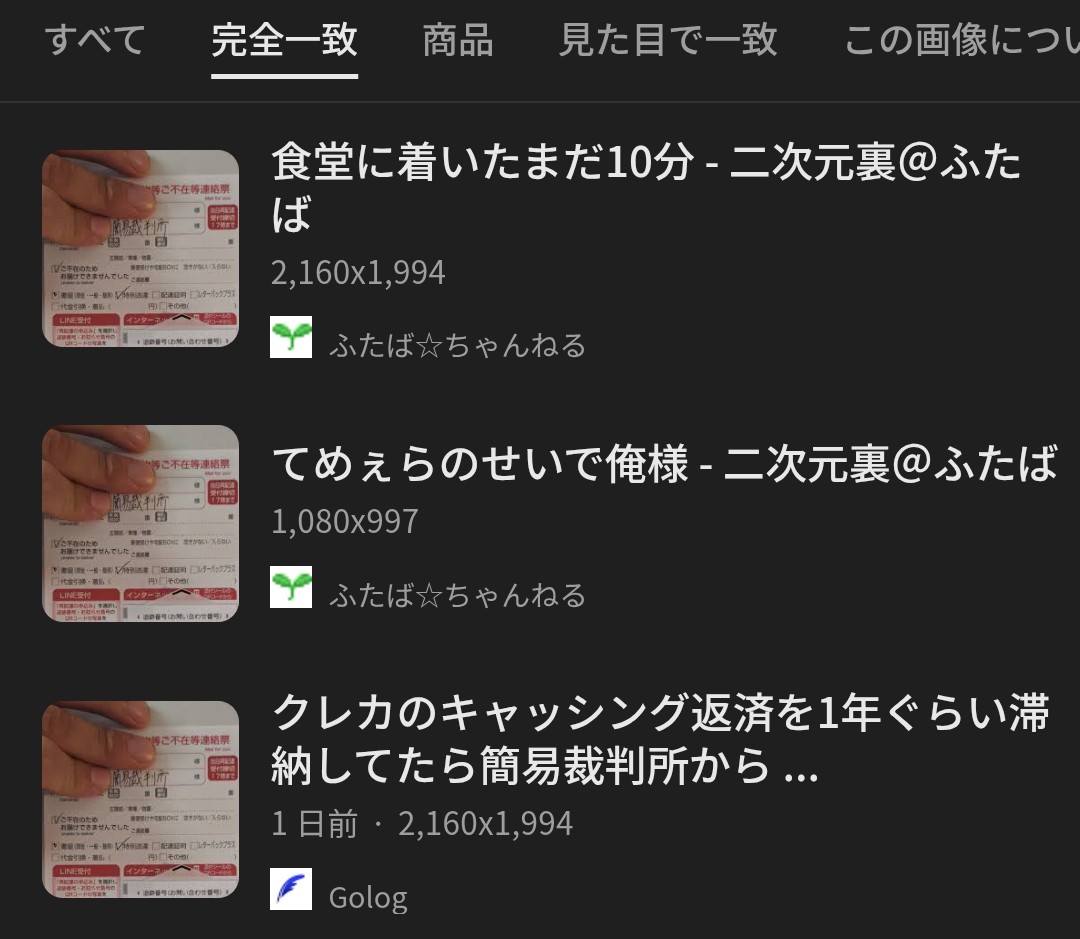Open the てめぇらのせいで俺様 result title
Image resolution: width=1080 pixels, height=939 pixels.
pos(665,463)
